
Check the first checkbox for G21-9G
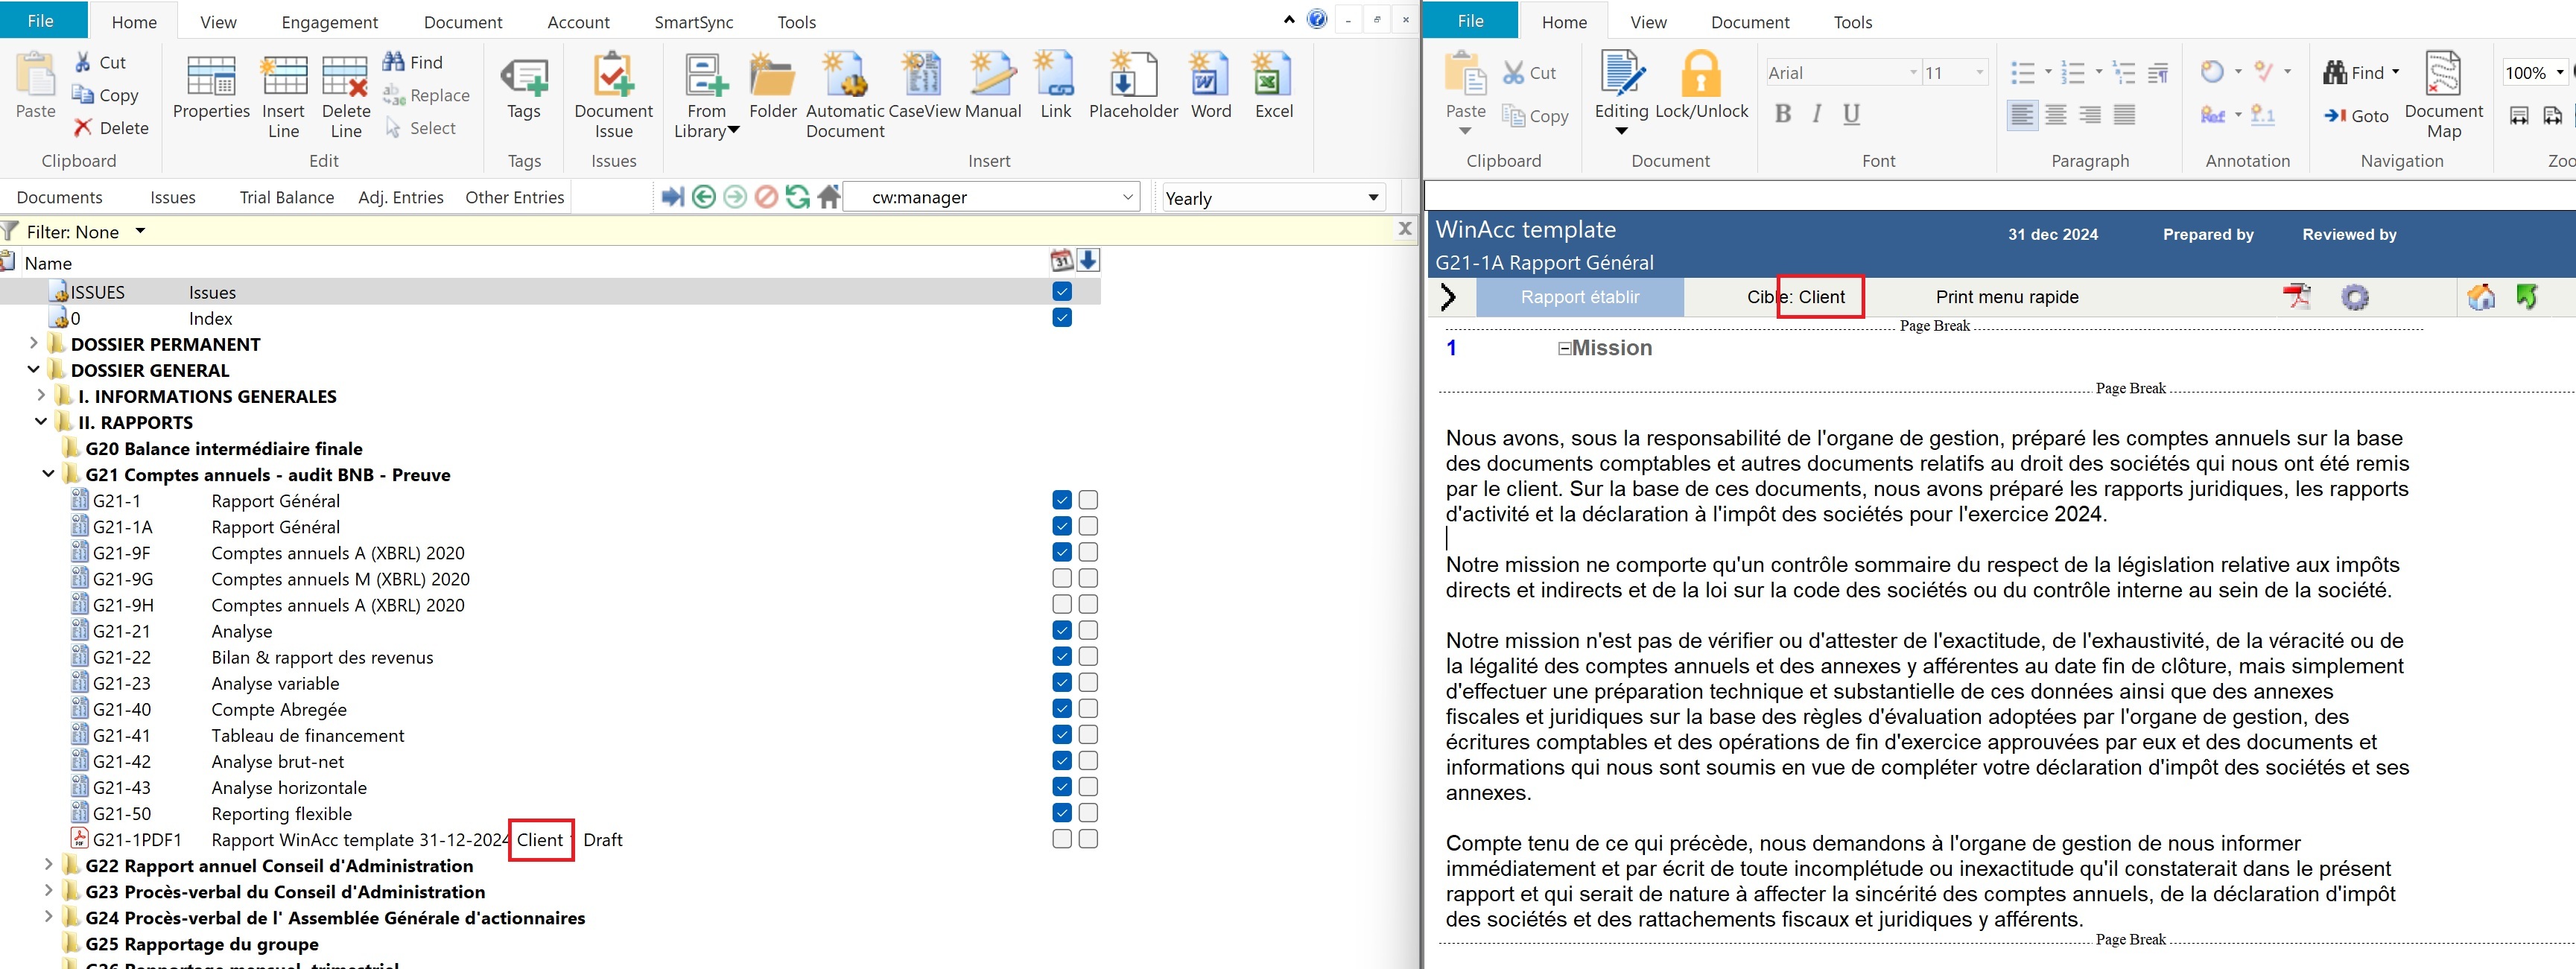click(1062, 579)
